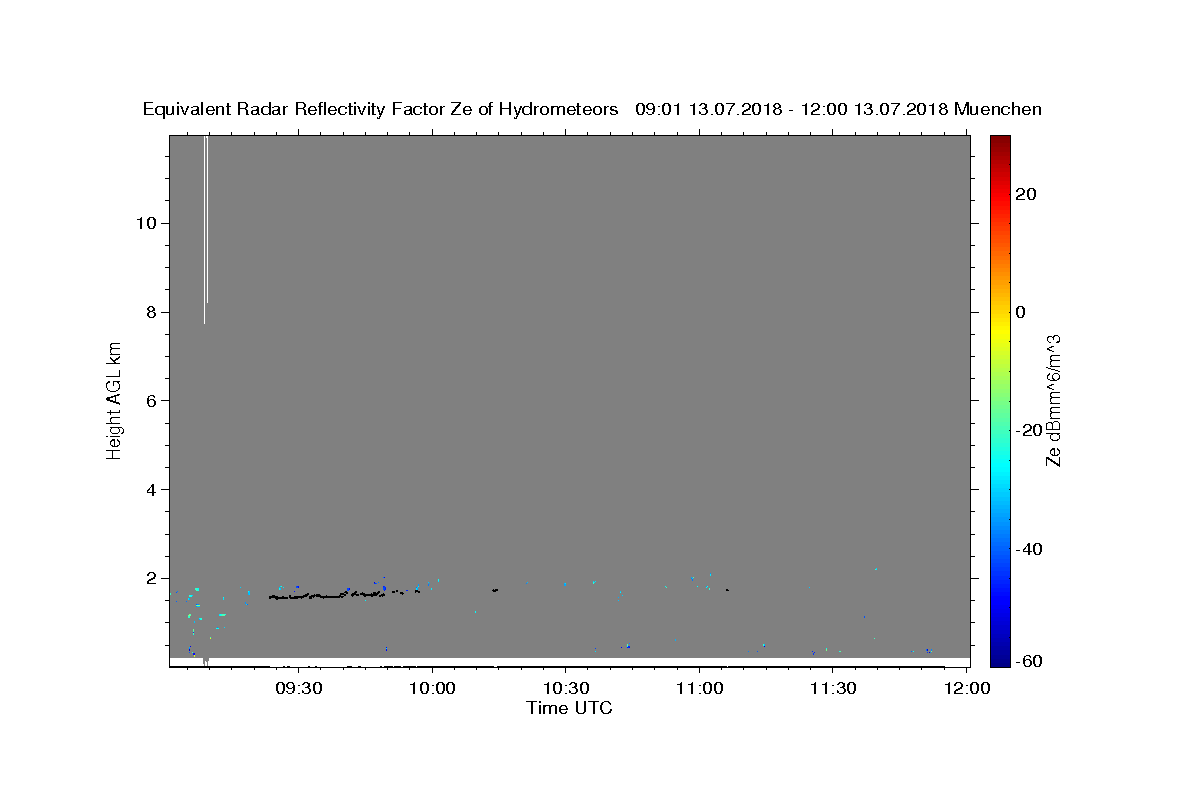Click the 10:00 time tick label

click(x=432, y=688)
